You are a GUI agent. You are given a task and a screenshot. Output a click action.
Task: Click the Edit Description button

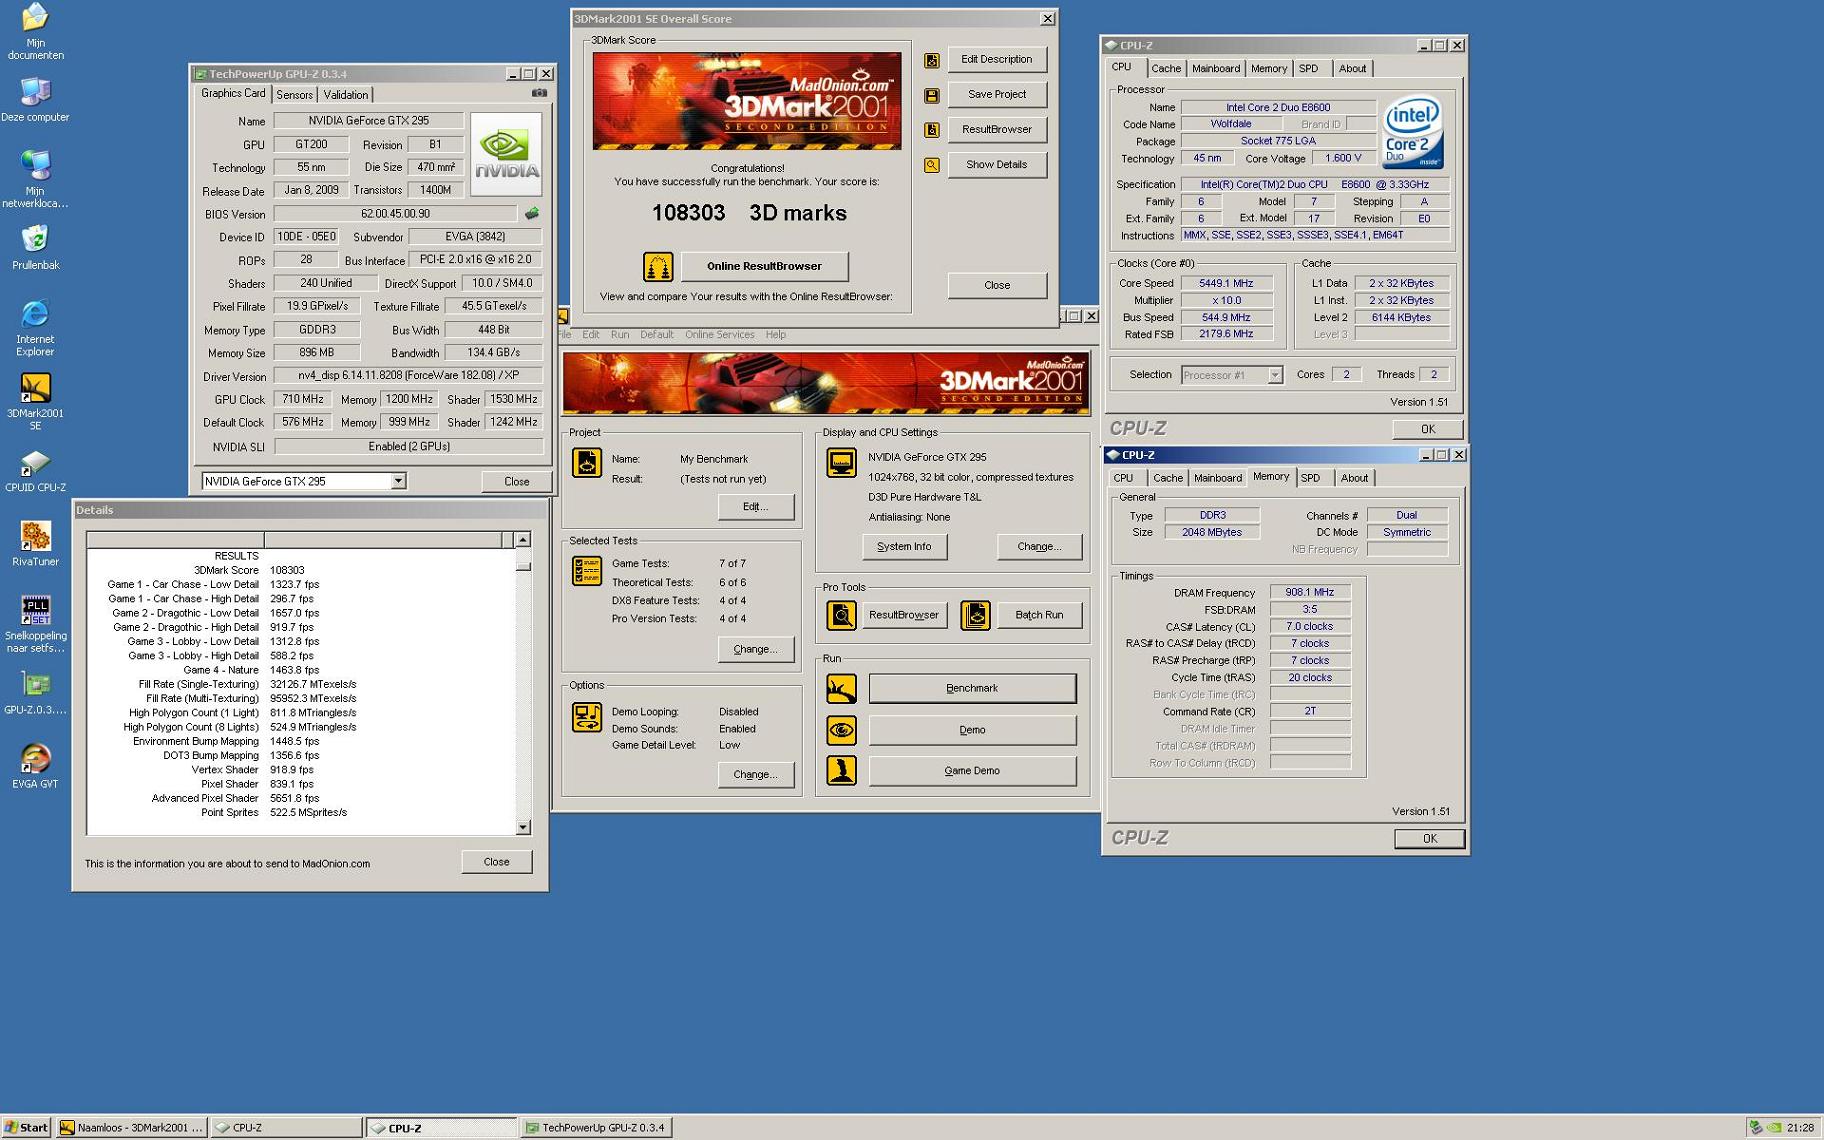pos(996,60)
